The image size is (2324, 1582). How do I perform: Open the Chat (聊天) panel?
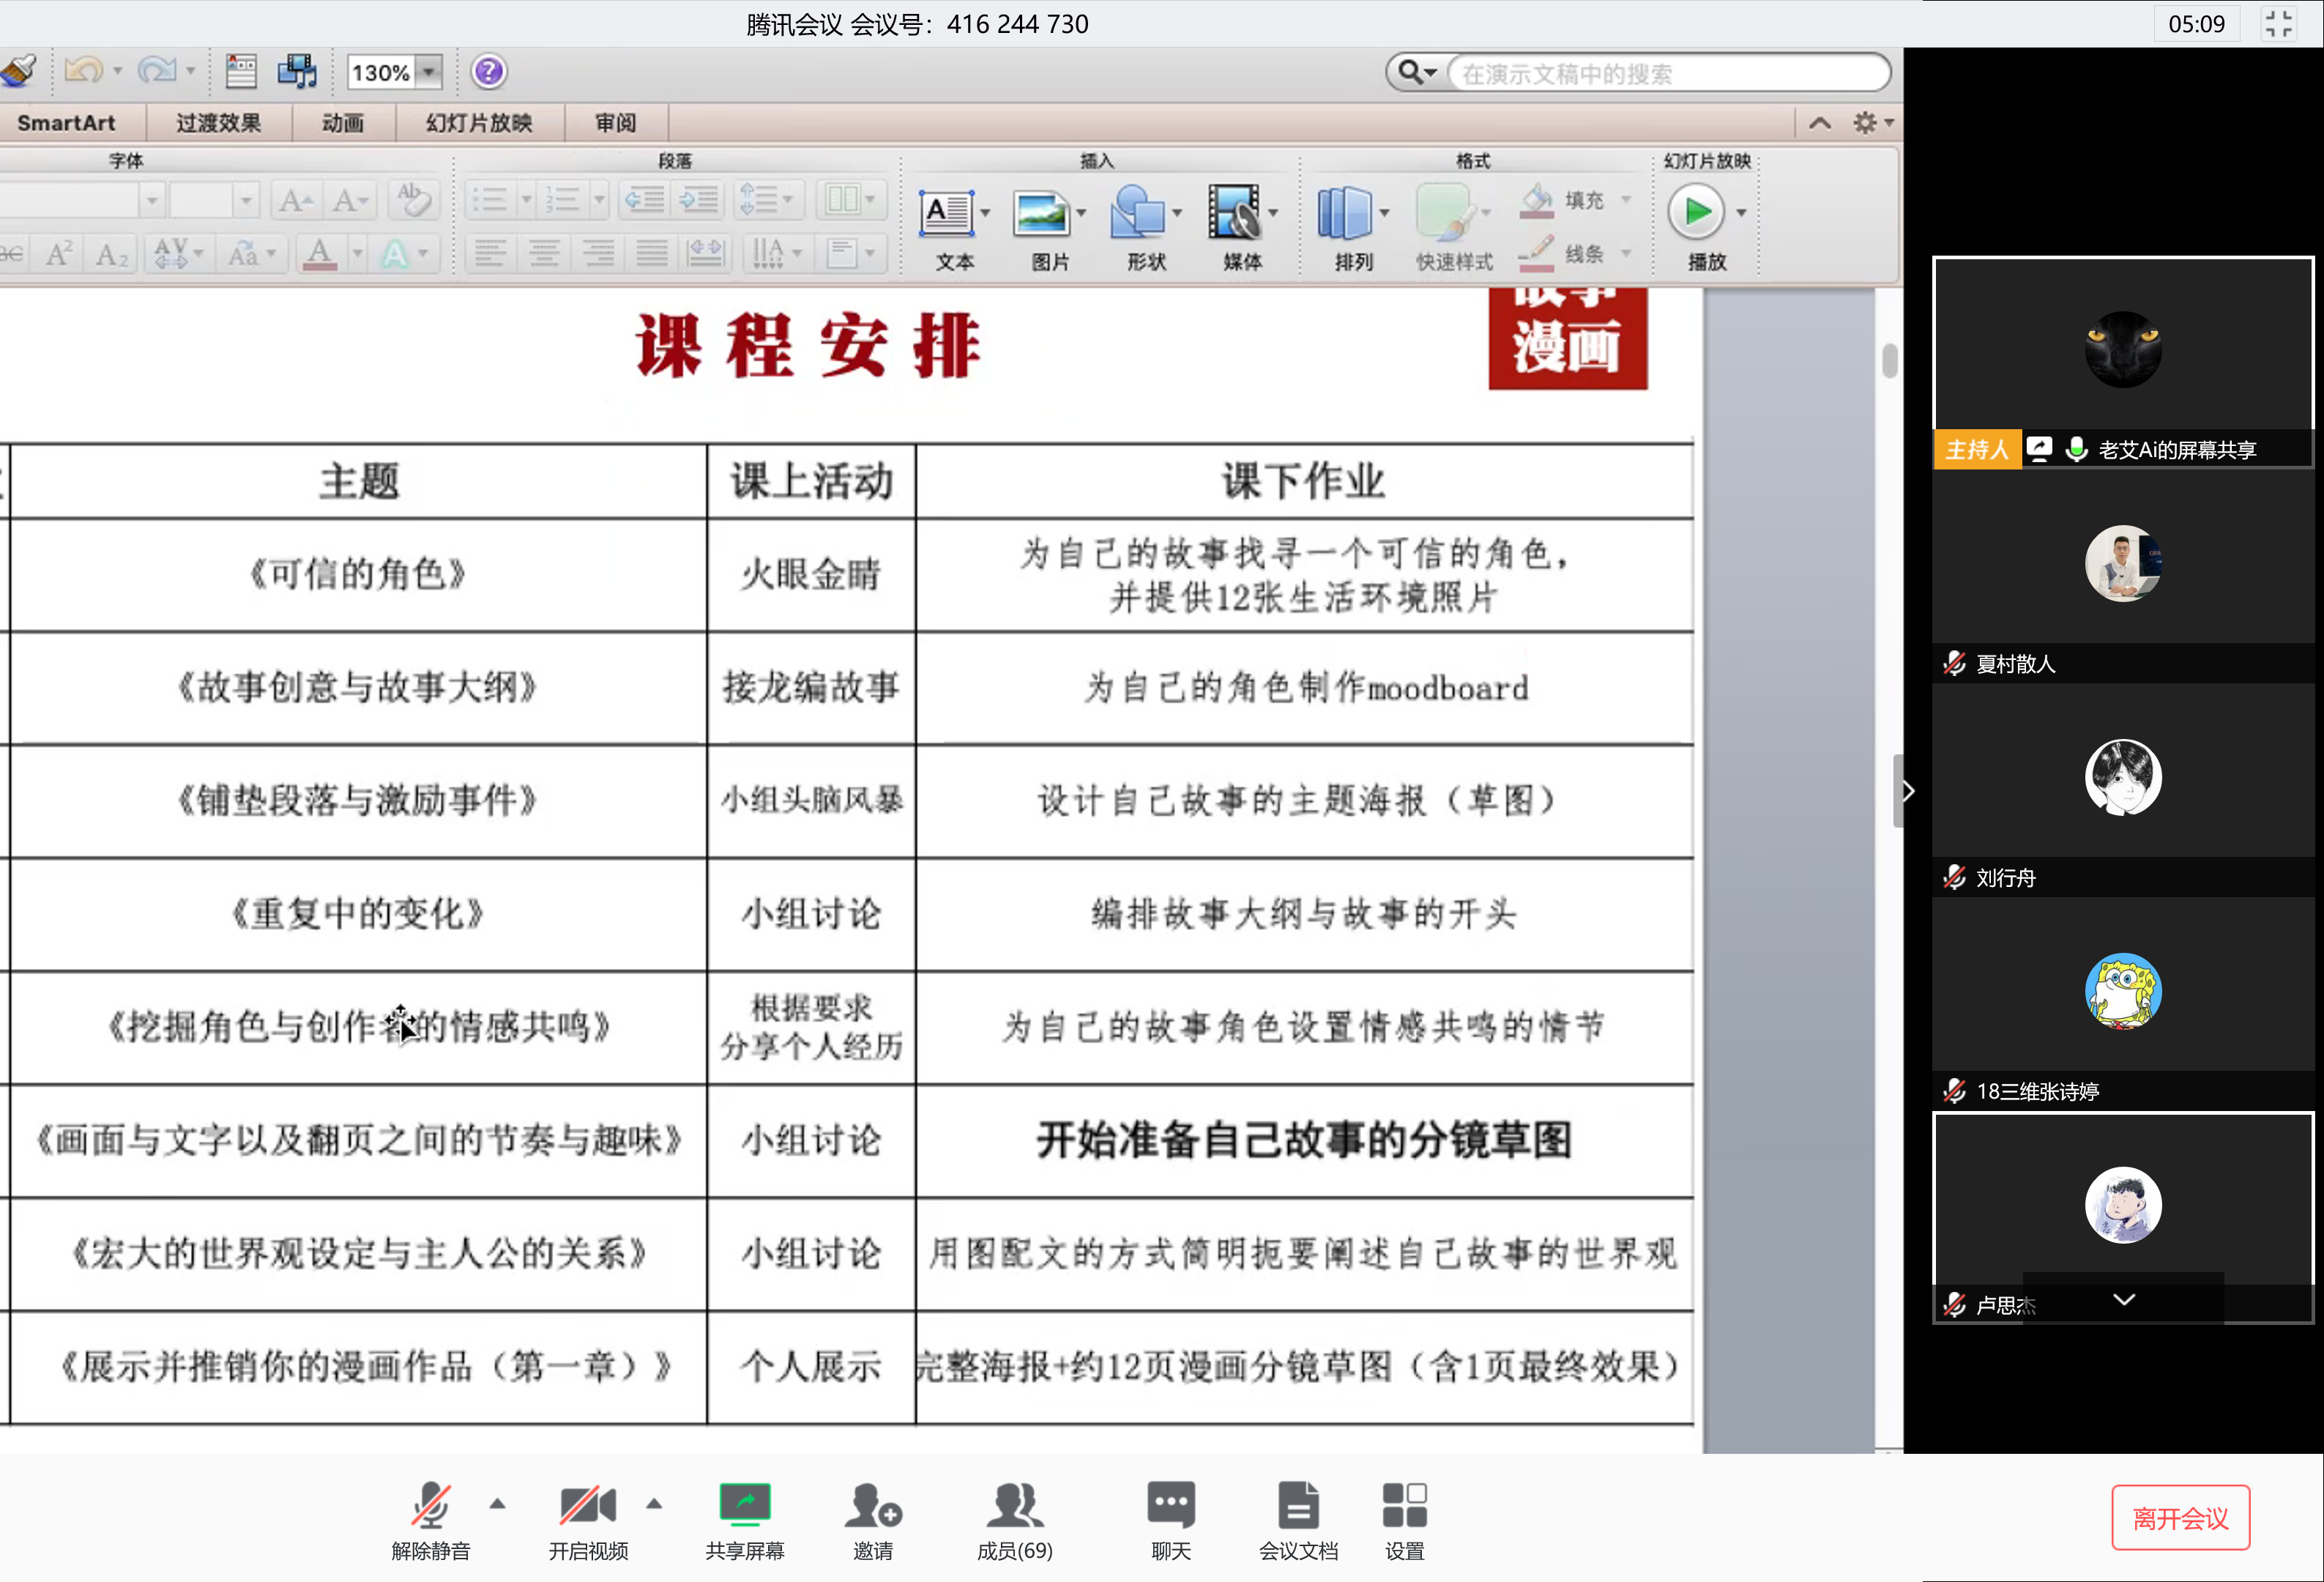point(1170,1505)
